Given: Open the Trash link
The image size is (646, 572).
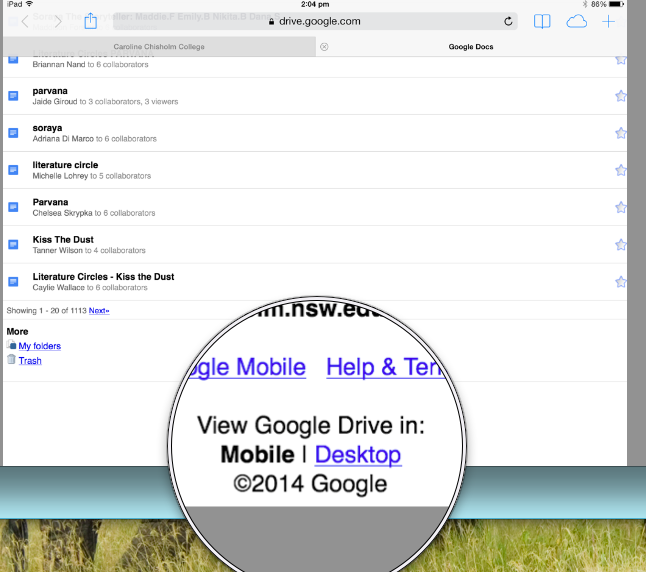Looking at the screenshot, I should [x=30, y=361].
